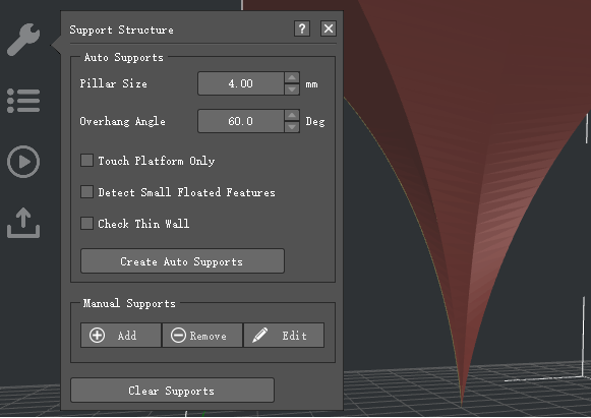This screenshot has height=418, width=591.
Task: Enable Detect Small Floated Features checkbox
Action: (x=87, y=191)
